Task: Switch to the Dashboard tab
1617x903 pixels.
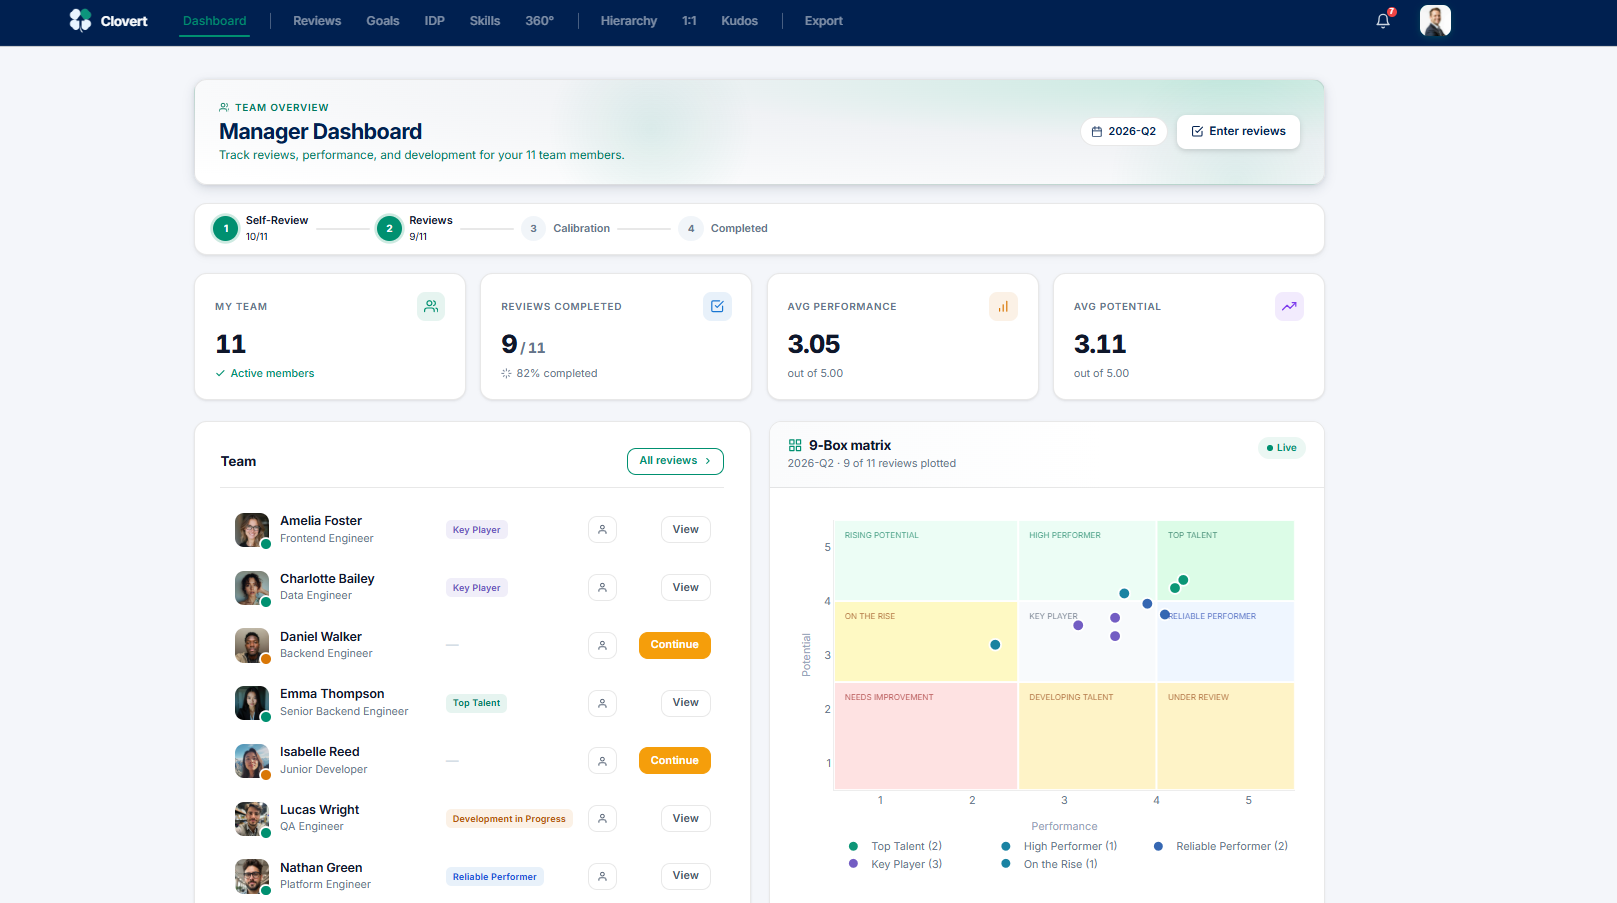Action: 215,21
